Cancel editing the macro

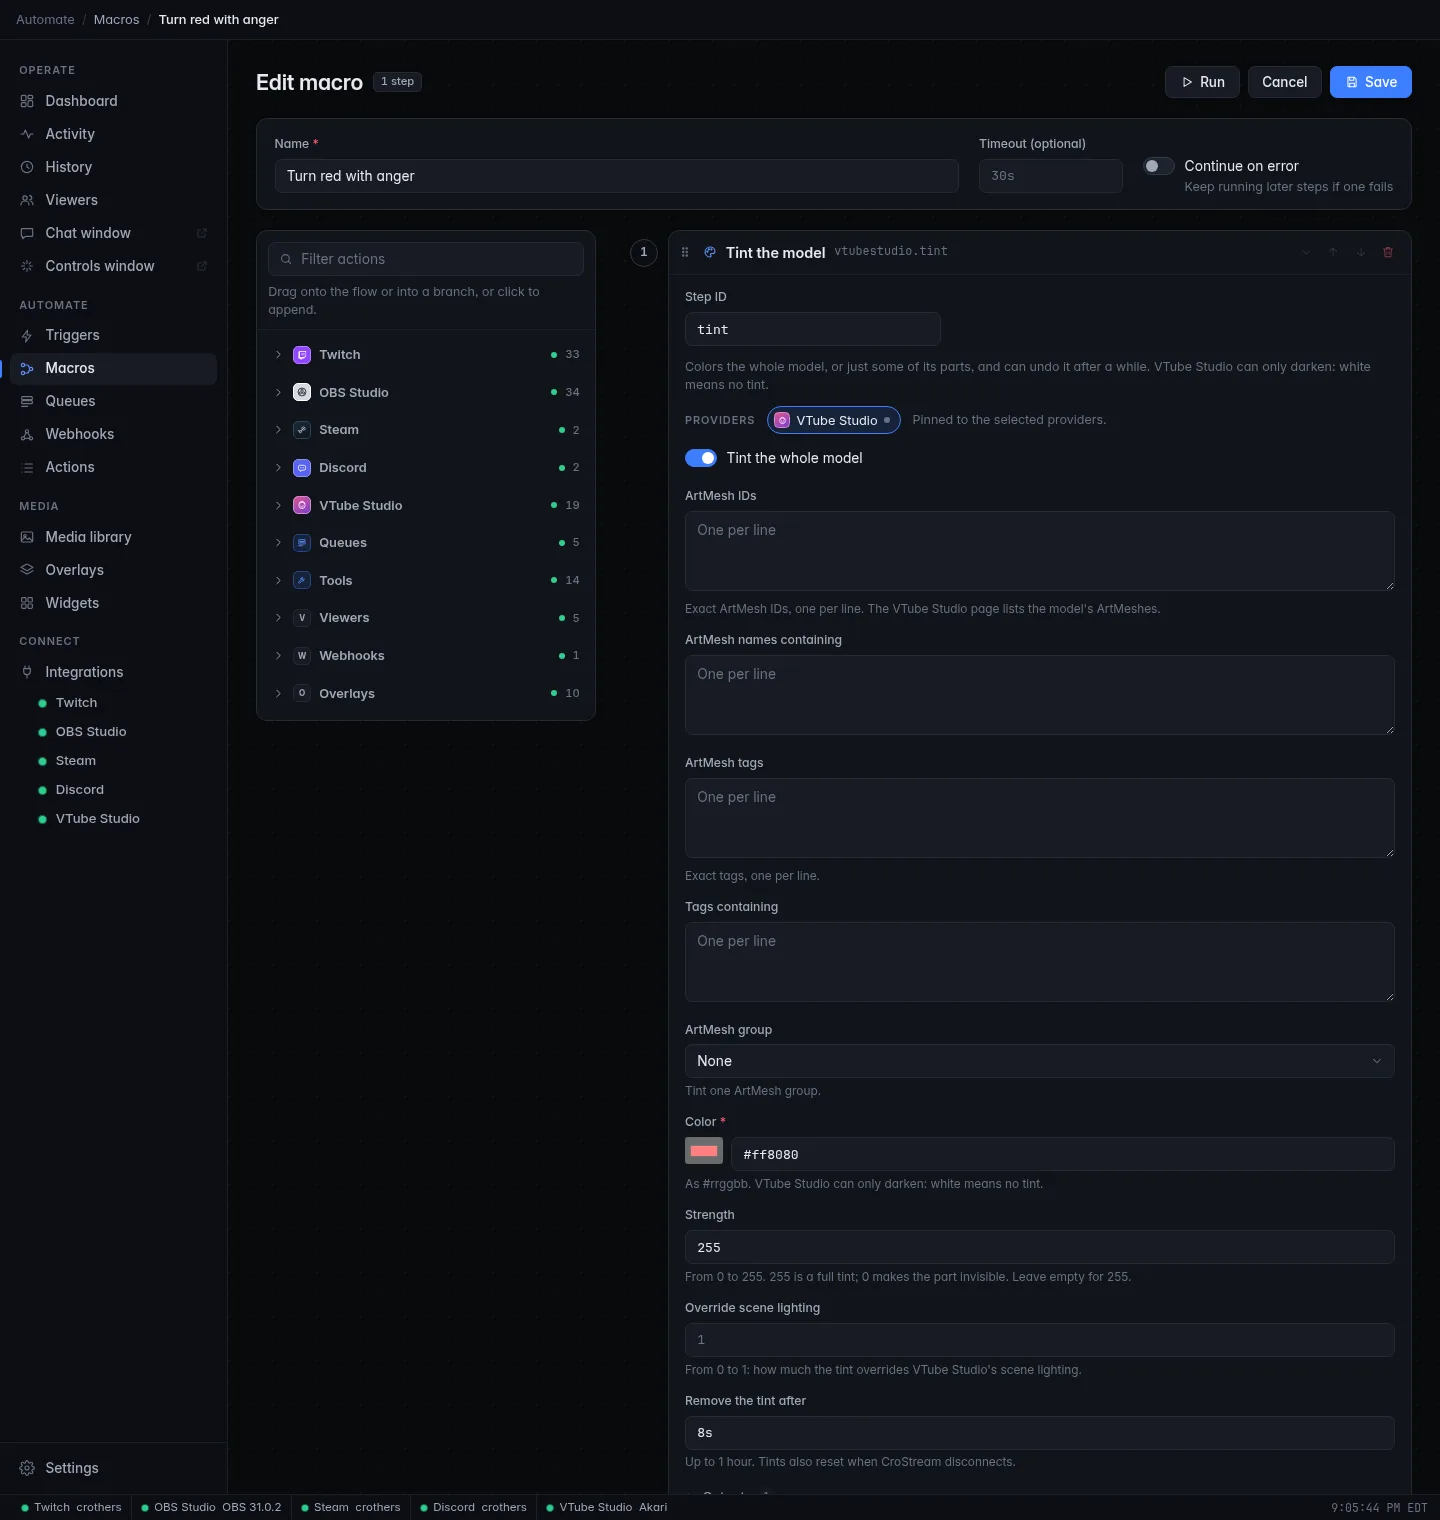pyautogui.click(x=1284, y=82)
